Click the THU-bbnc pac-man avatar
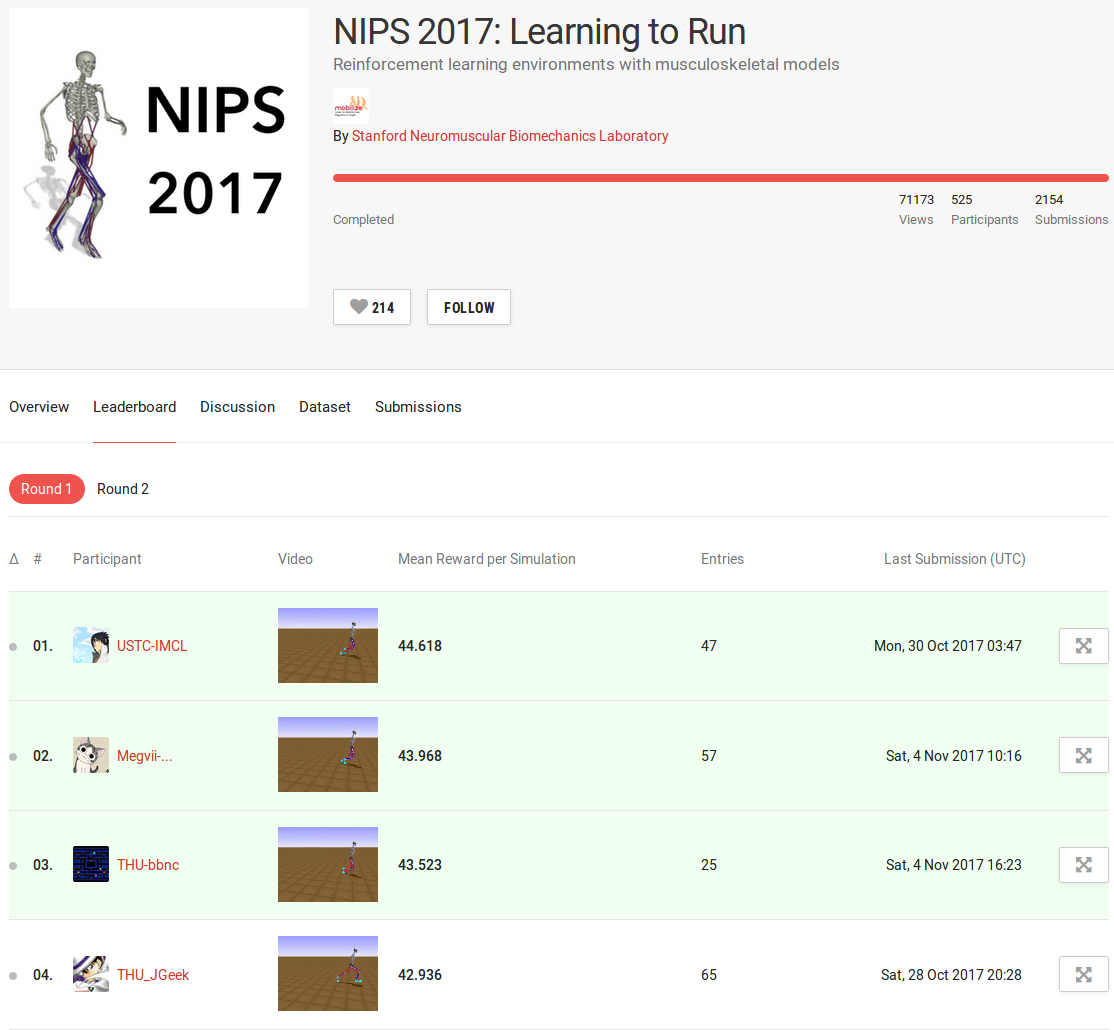Screen dimensions: 1114x1030 pyautogui.click(x=91, y=864)
